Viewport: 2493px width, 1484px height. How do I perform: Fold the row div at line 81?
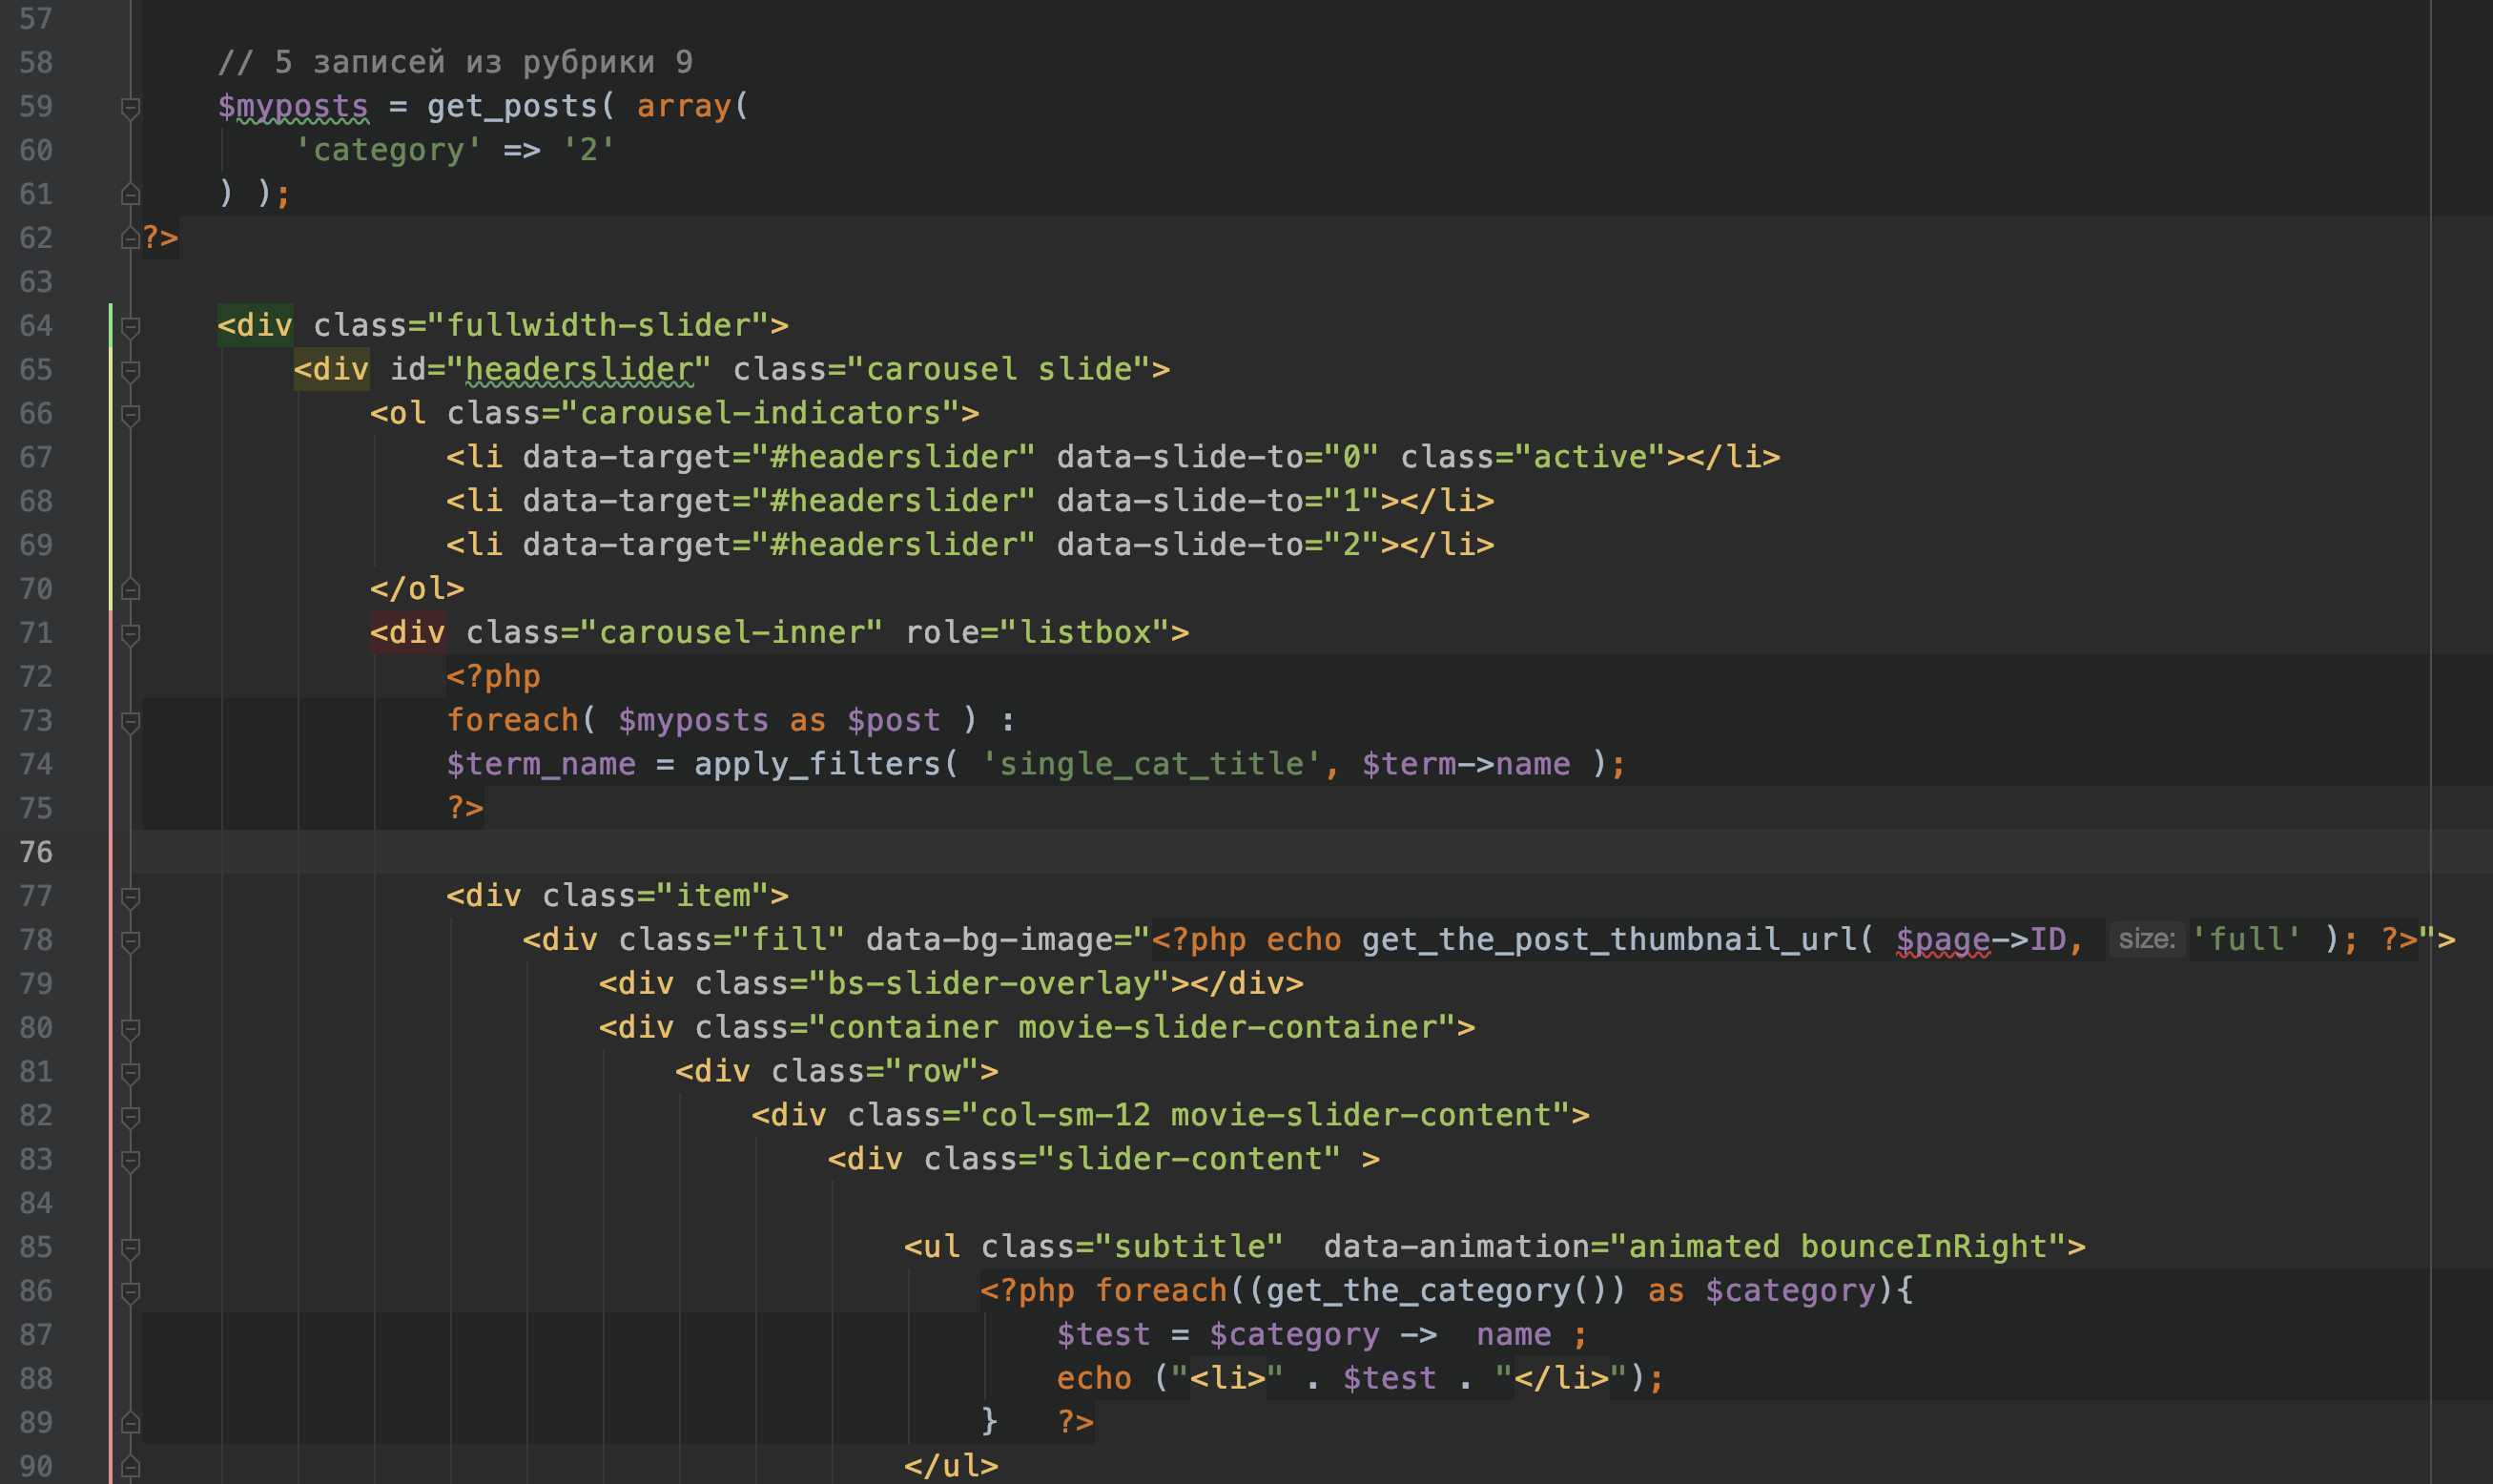(x=130, y=1072)
